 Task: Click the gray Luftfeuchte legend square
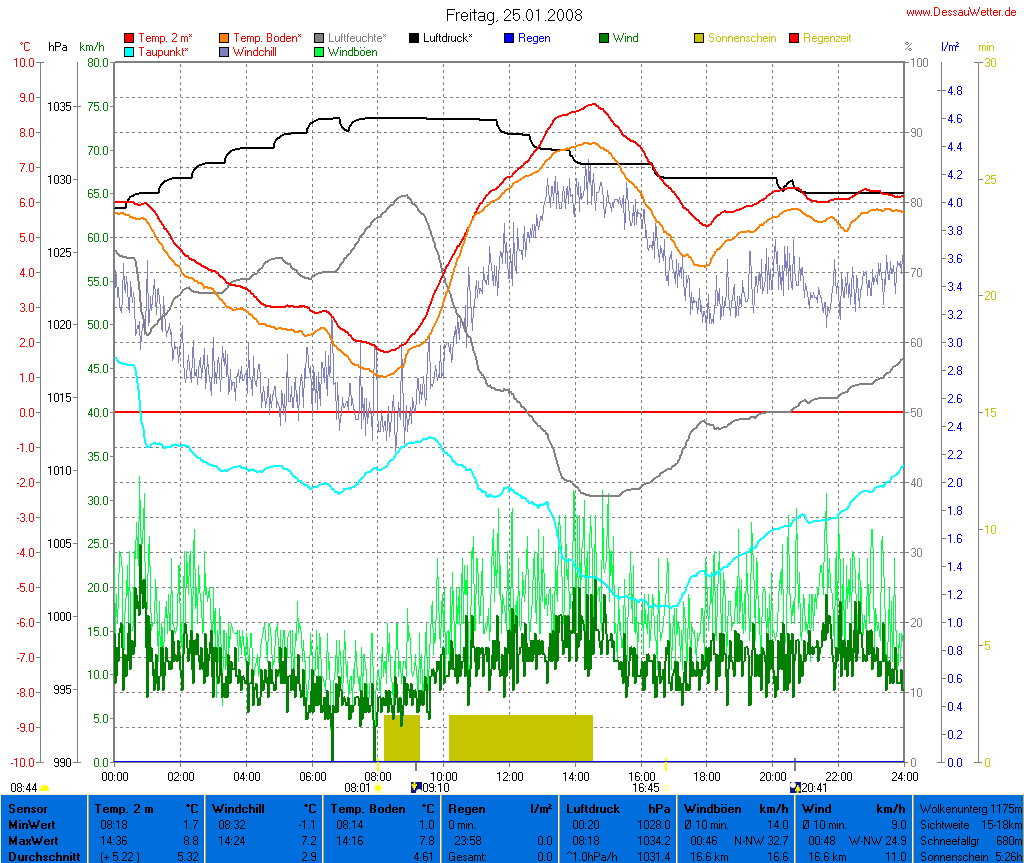tap(319, 38)
